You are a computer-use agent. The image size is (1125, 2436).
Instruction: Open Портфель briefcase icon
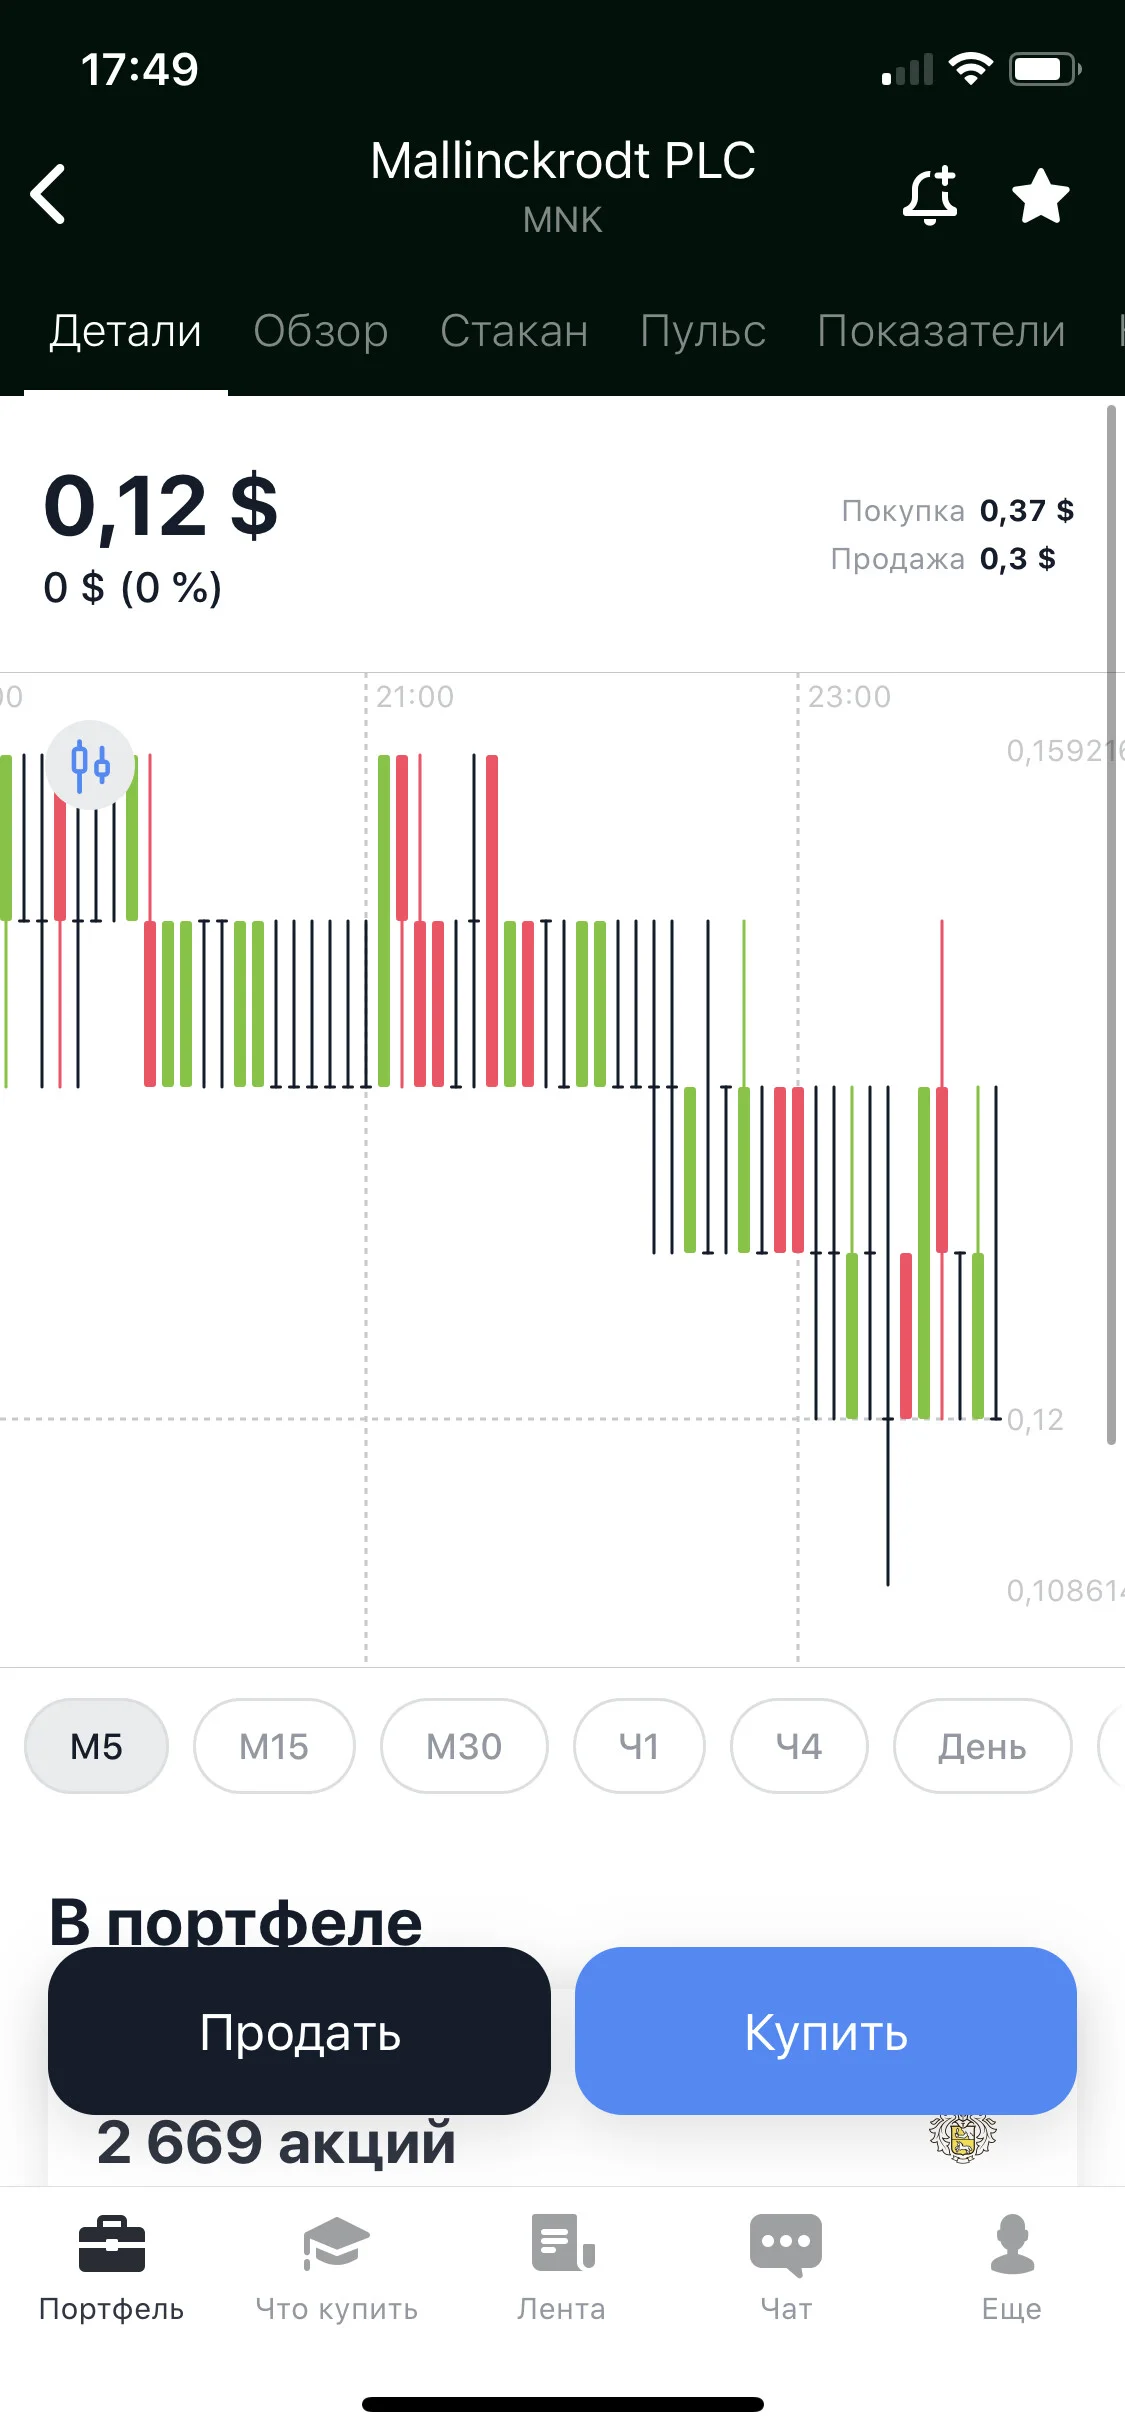(112, 2244)
